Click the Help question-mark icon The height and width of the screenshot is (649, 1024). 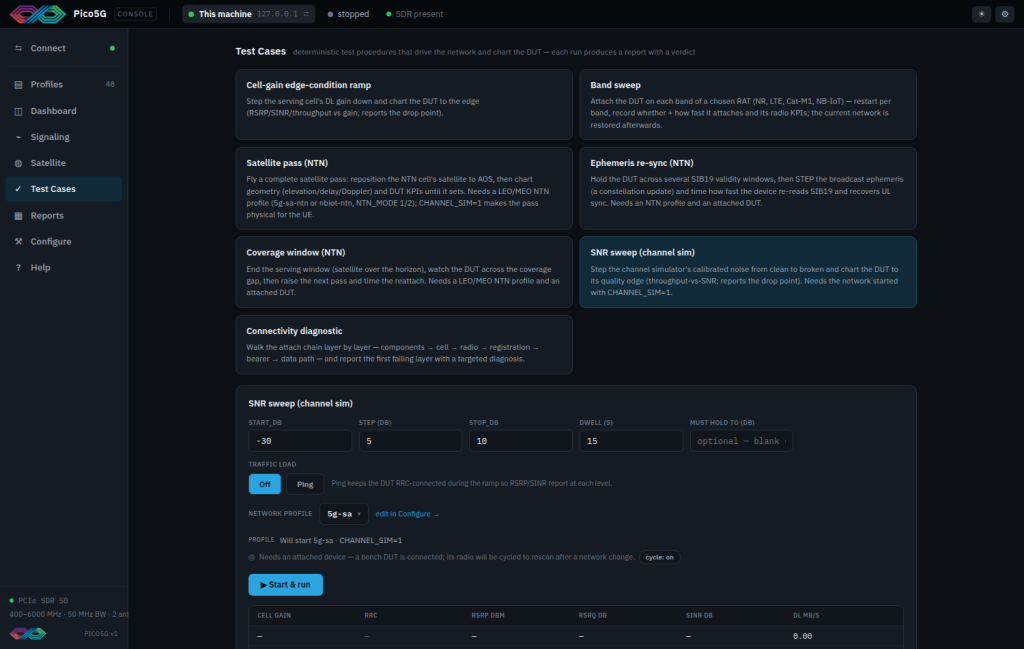pyautogui.click(x=18, y=268)
